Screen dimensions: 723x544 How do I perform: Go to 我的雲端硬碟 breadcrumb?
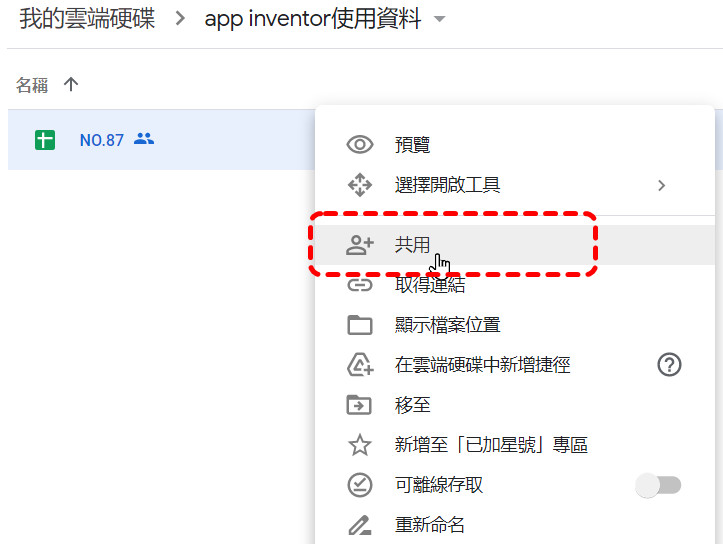[87, 19]
